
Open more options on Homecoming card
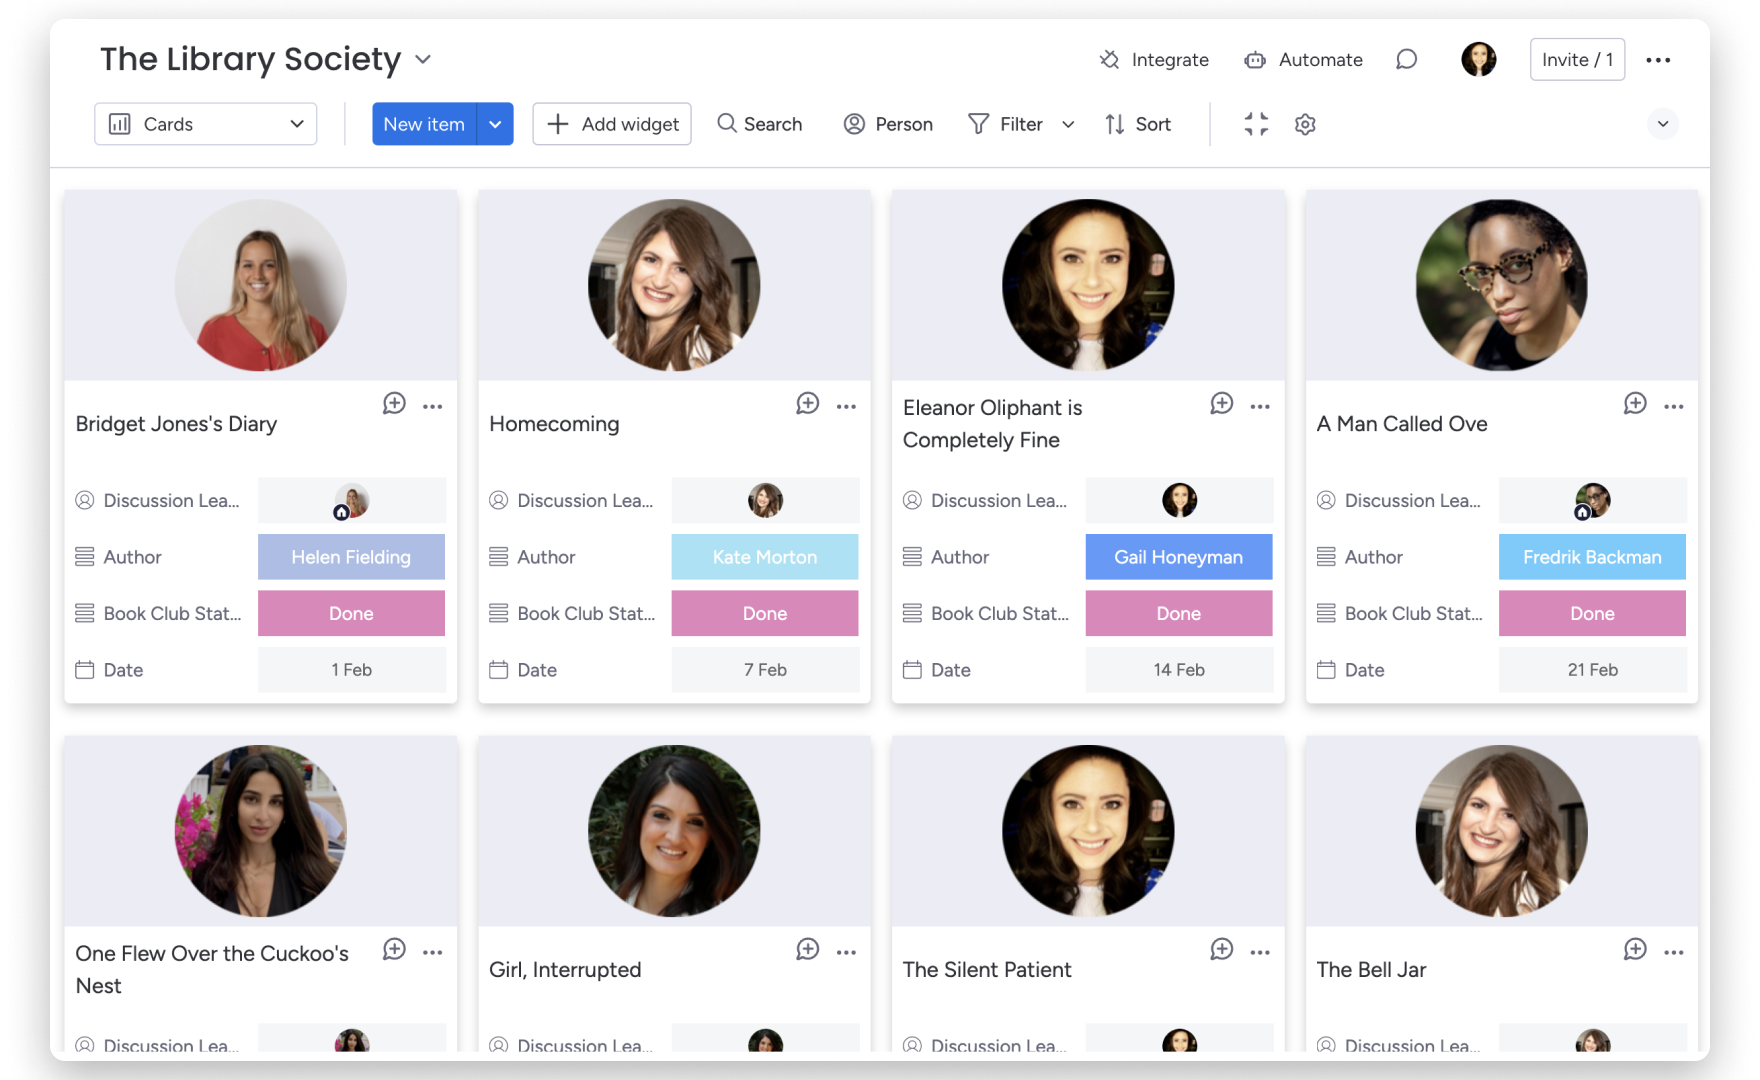coord(846,406)
